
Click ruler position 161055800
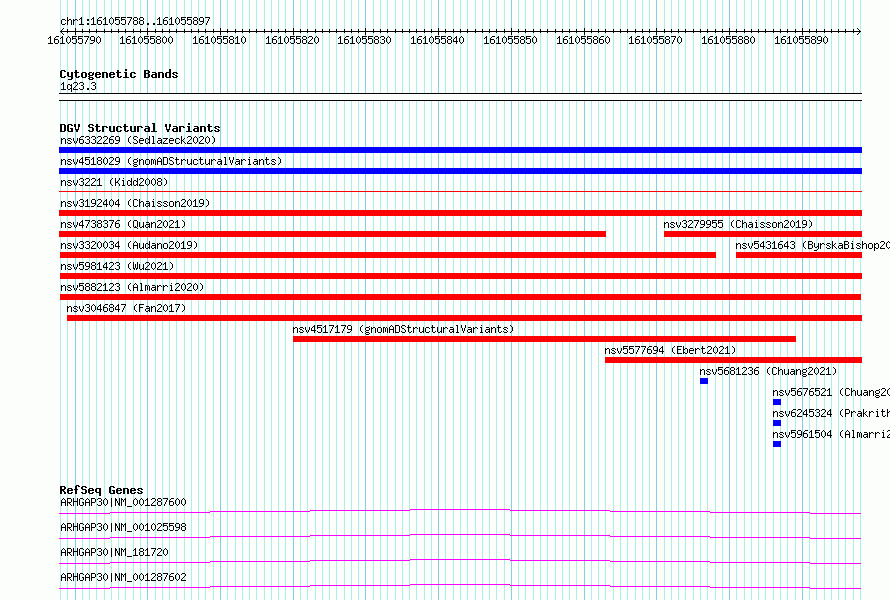pyautogui.click(x=146, y=40)
